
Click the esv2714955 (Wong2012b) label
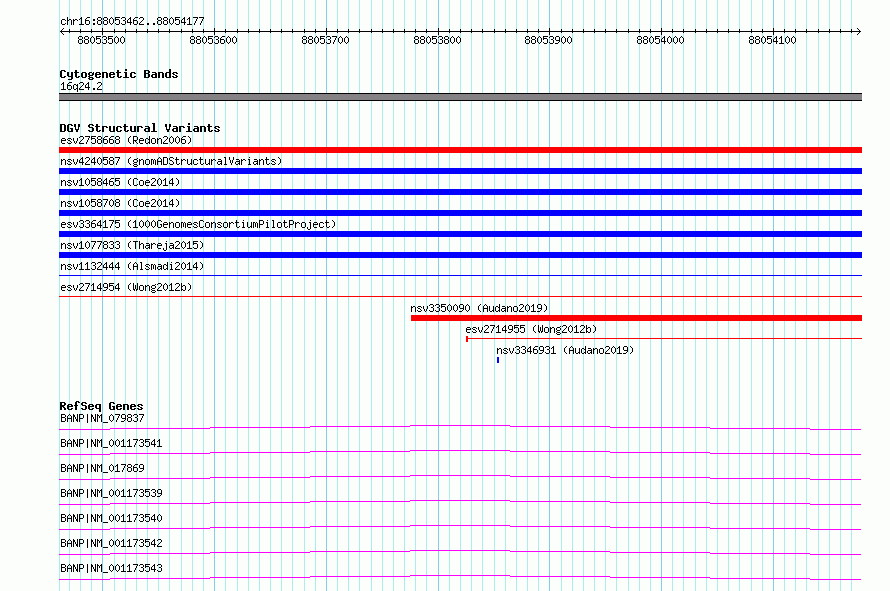pos(531,329)
